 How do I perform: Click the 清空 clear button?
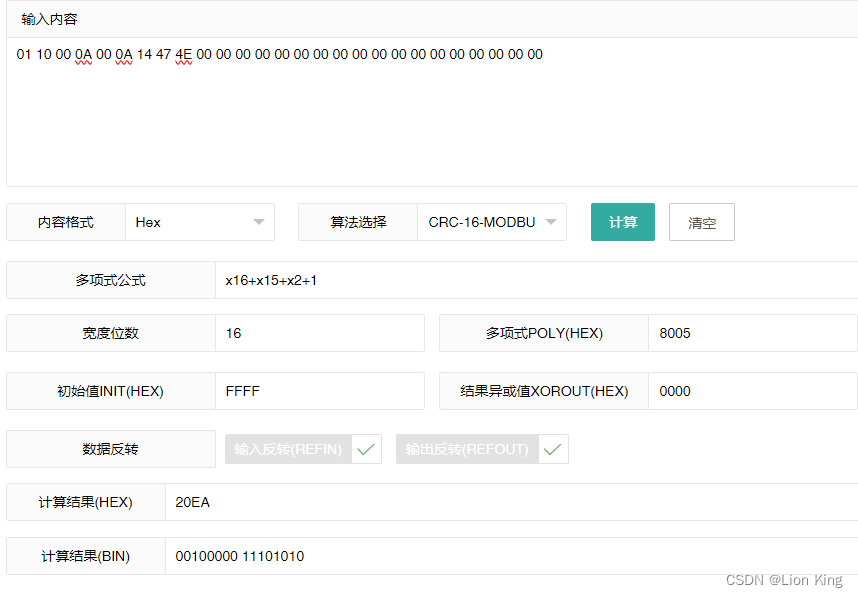tap(701, 222)
